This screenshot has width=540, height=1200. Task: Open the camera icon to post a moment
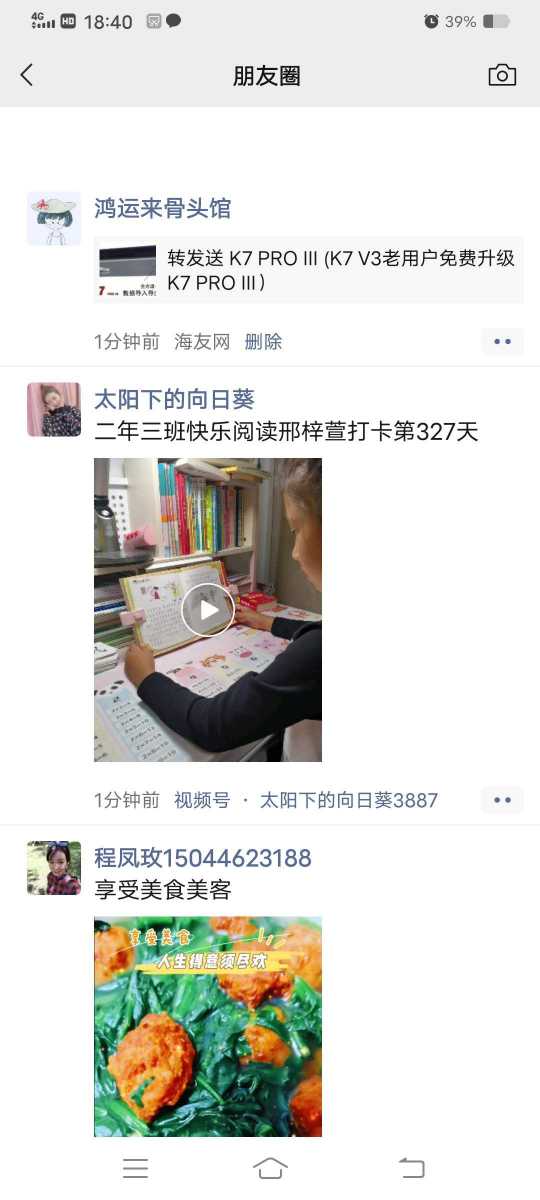pos(502,75)
